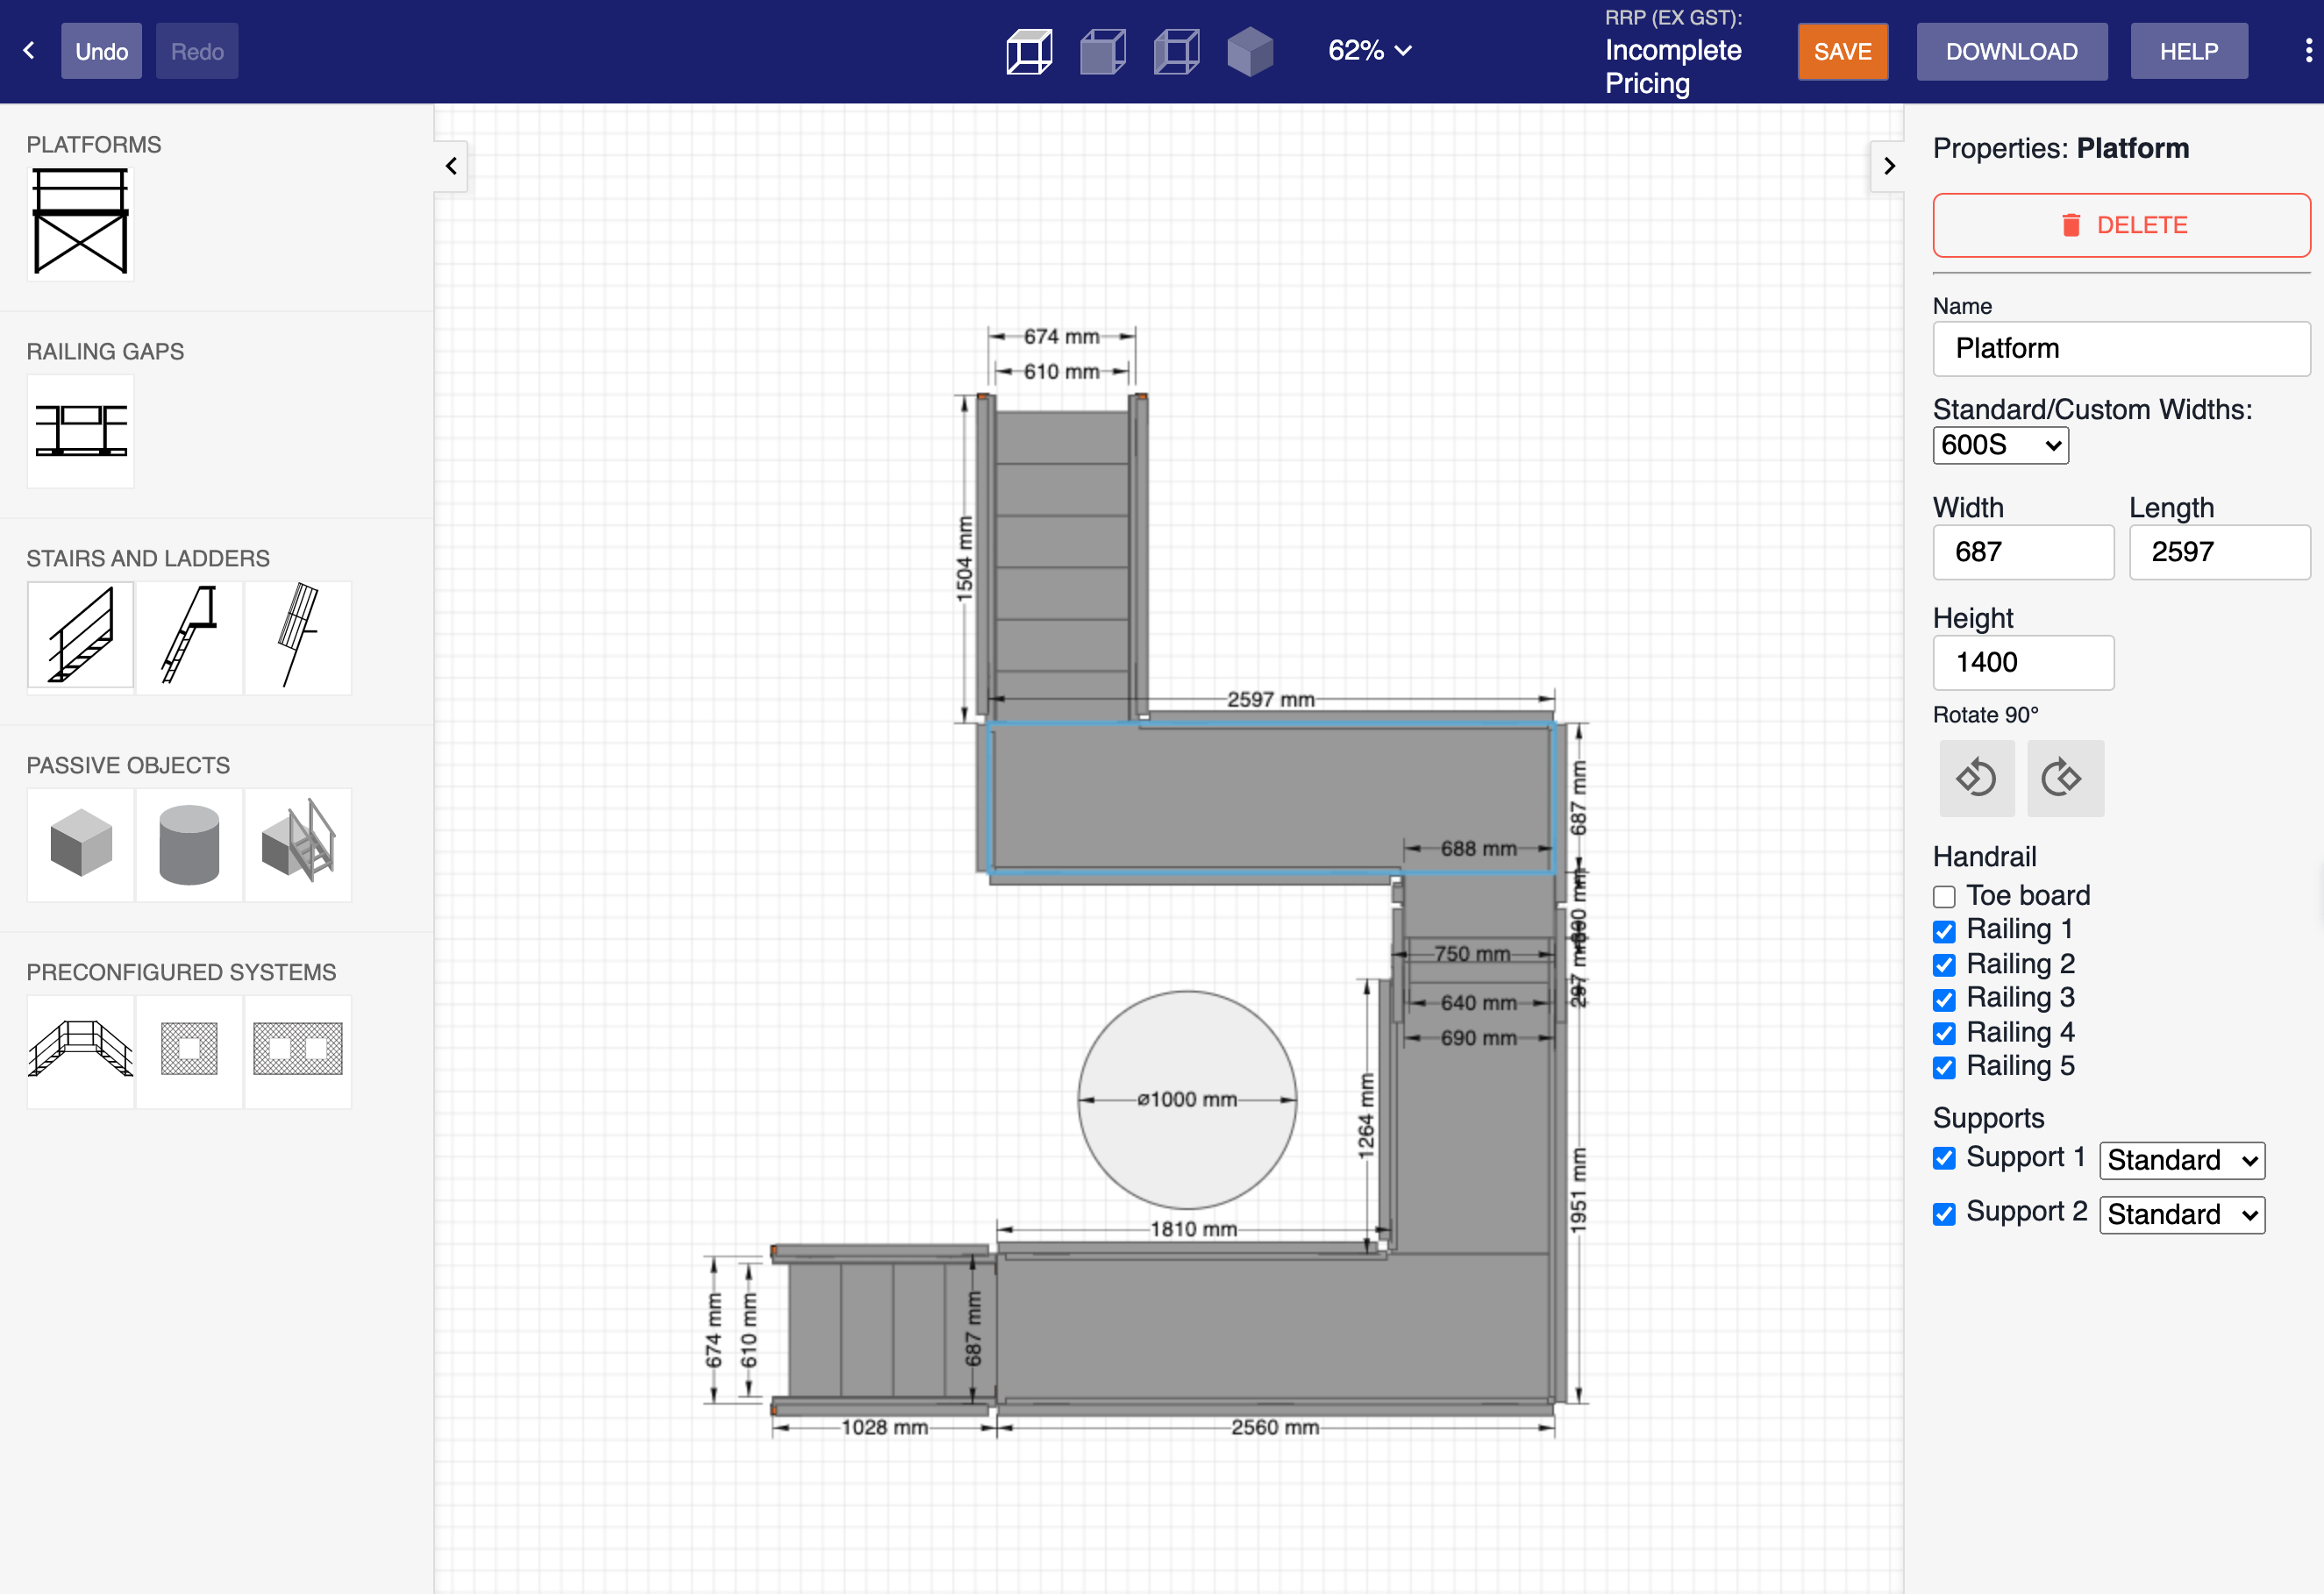2324x1594 pixels.
Task: Add the stairs with handrail object
Action: pos(80,636)
